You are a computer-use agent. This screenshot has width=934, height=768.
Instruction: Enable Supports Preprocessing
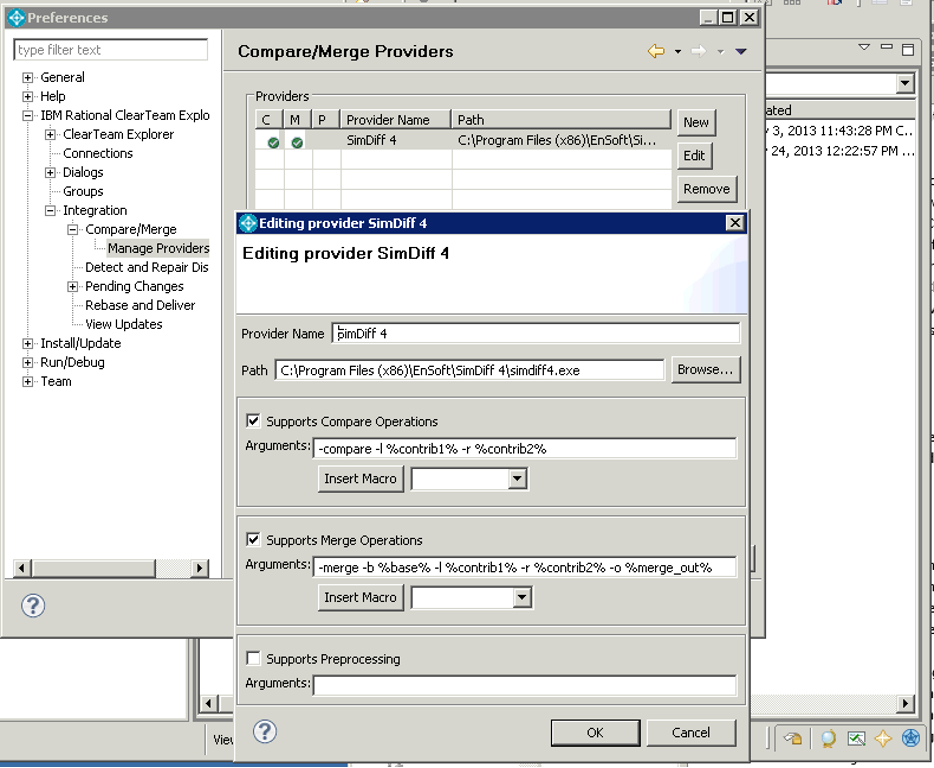click(x=253, y=658)
